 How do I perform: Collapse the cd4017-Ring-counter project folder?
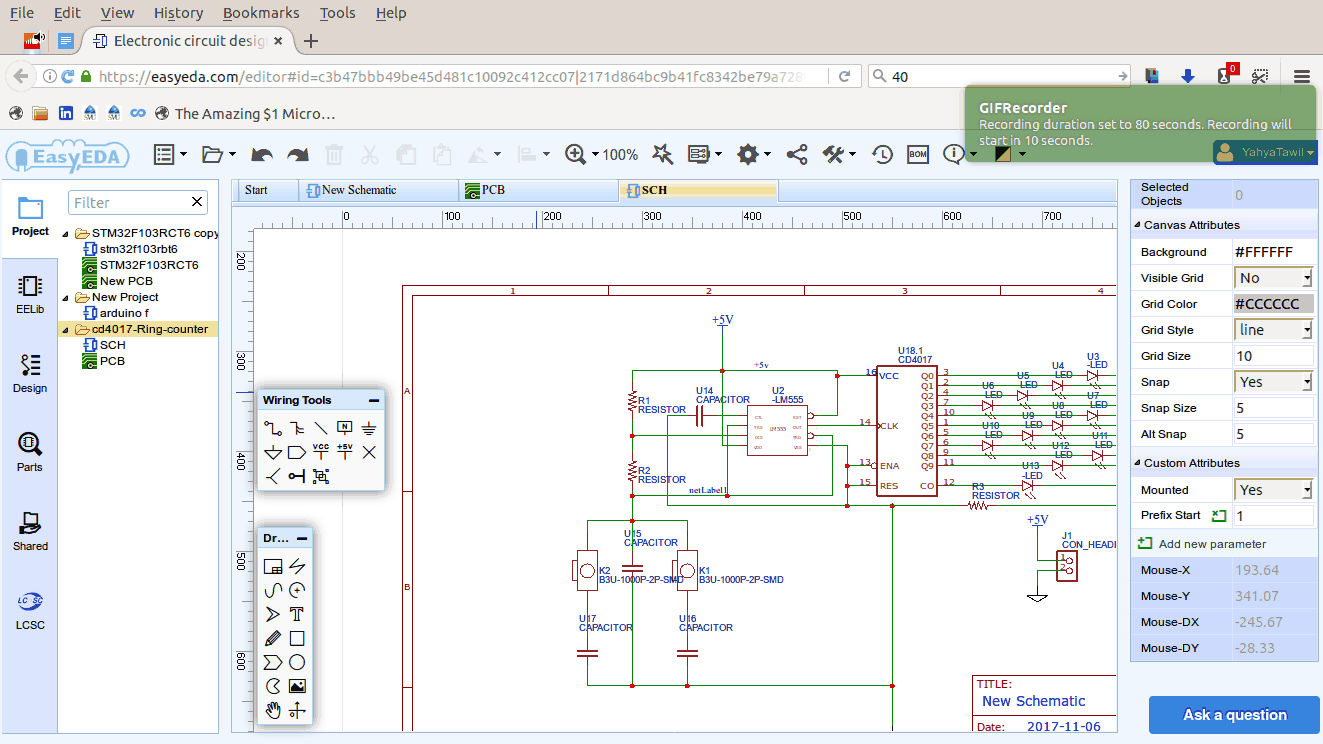coord(66,328)
